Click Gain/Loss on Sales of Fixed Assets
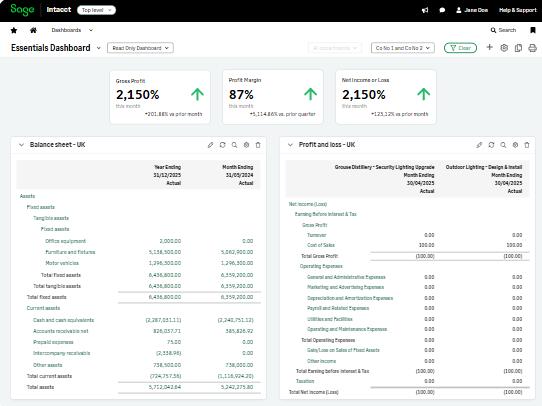The image size is (542, 406). tap(343, 350)
